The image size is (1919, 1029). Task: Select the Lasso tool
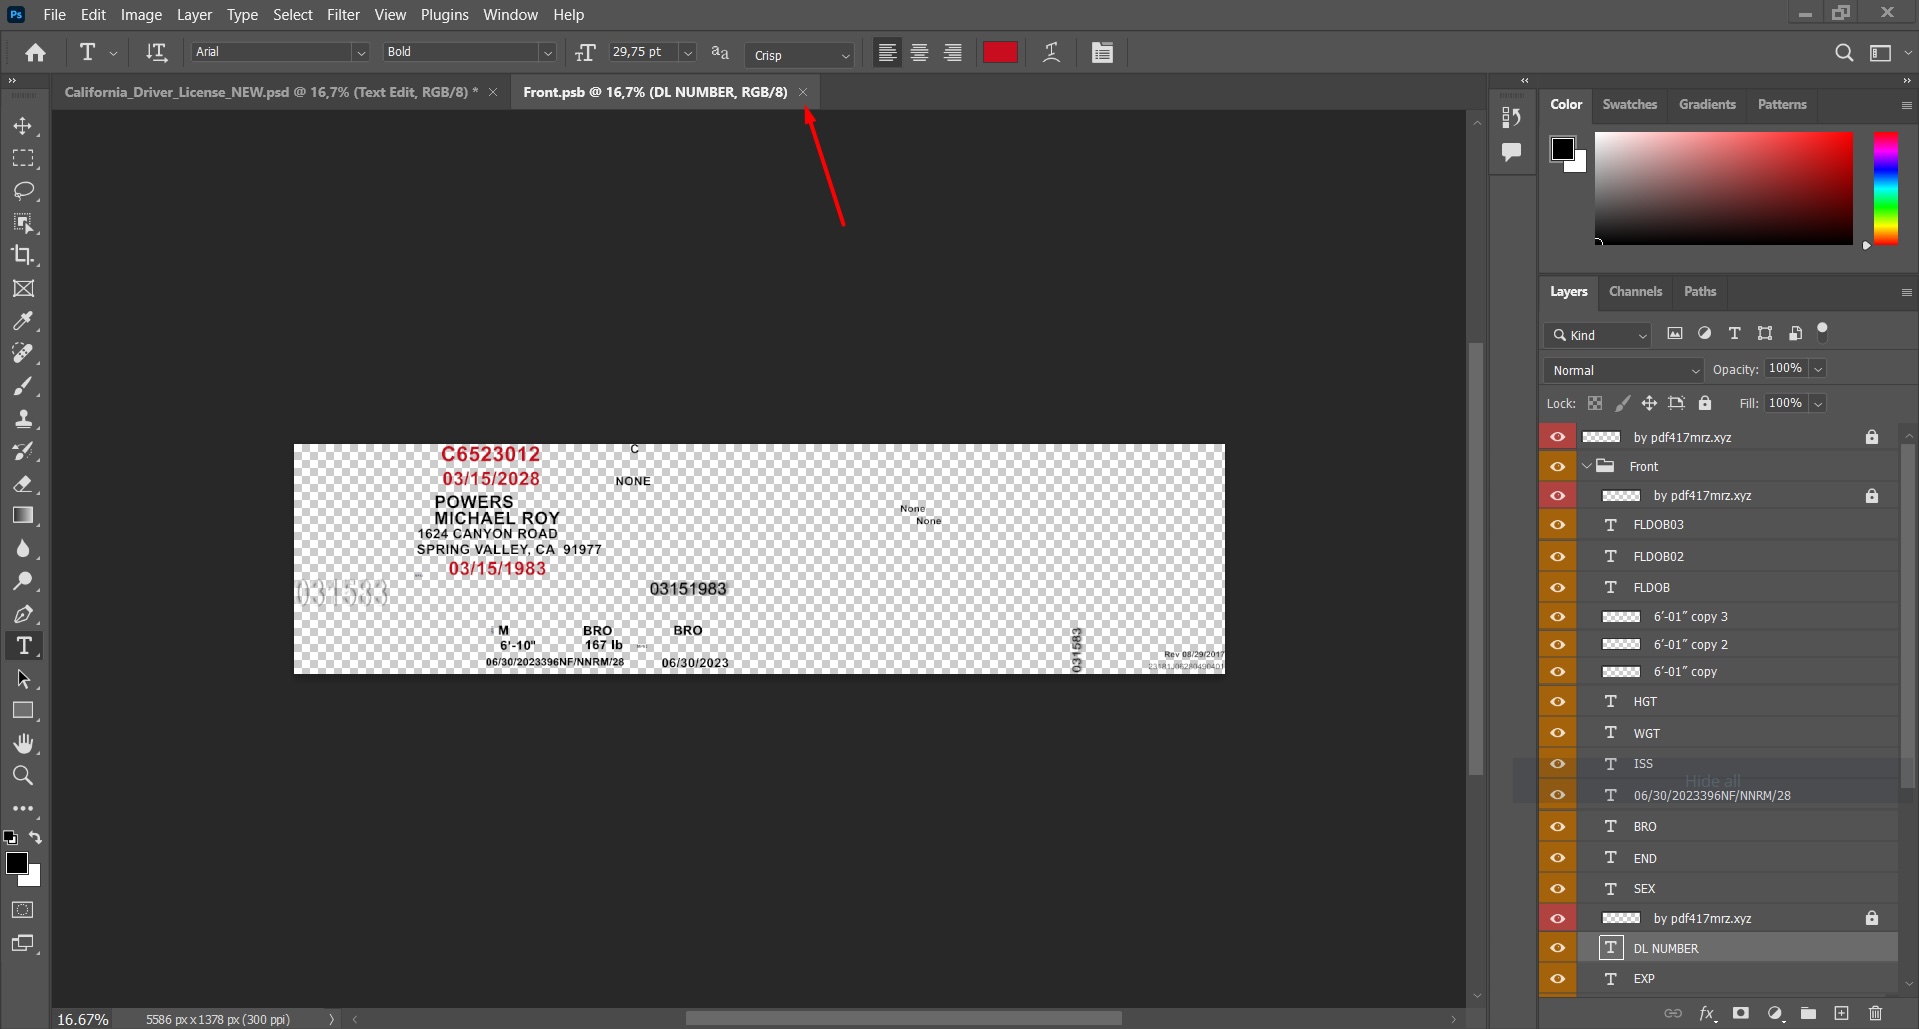click(x=24, y=191)
